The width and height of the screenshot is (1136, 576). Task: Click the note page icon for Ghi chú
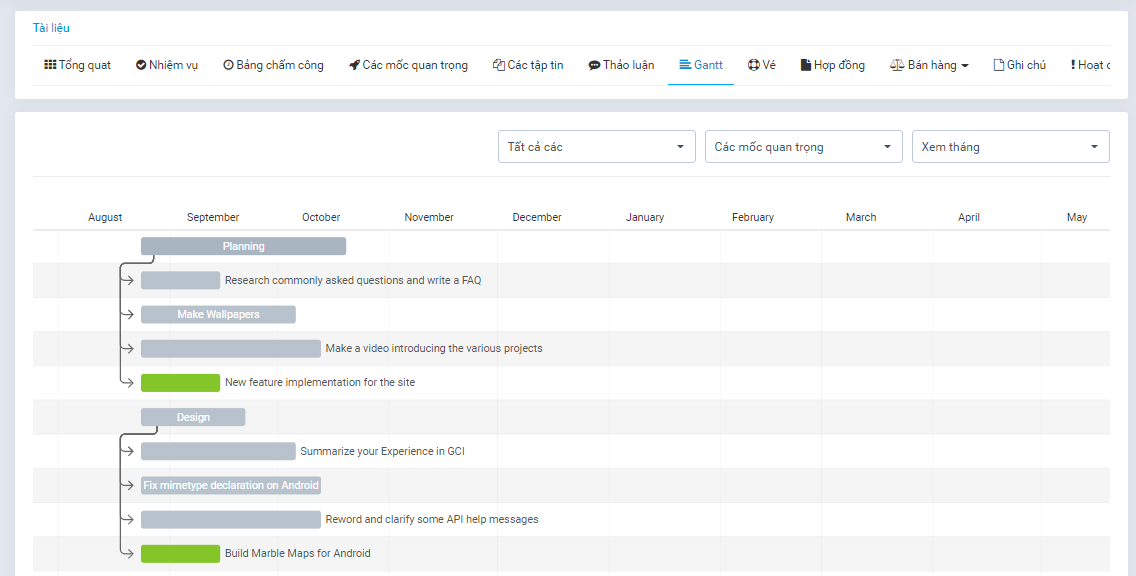coord(998,65)
